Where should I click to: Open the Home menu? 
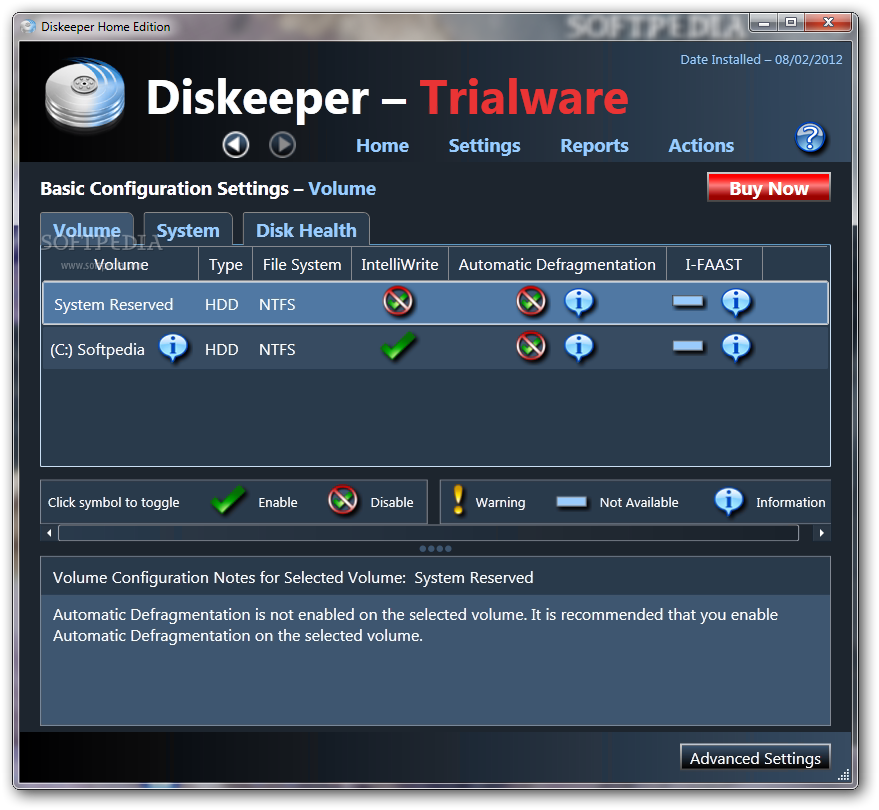click(382, 146)
